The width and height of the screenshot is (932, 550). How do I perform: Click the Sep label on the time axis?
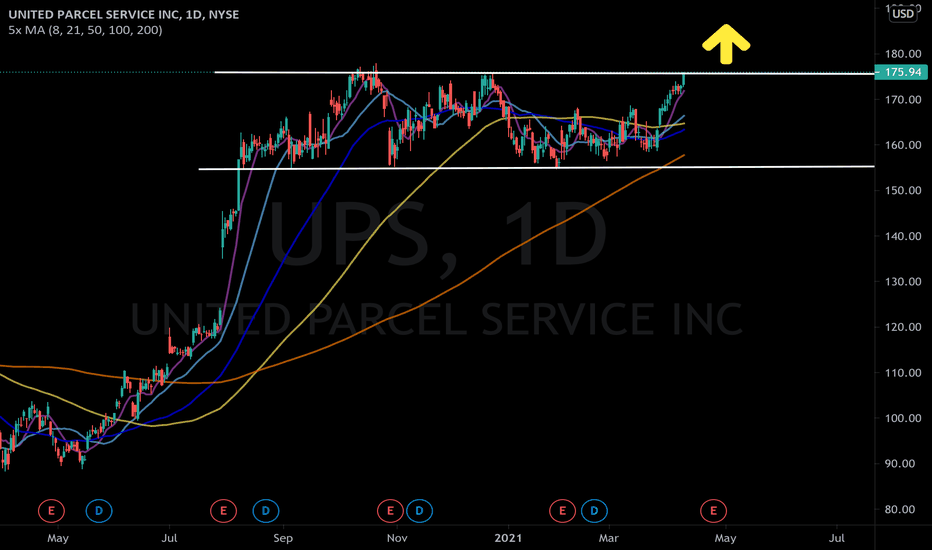[283, 538]
